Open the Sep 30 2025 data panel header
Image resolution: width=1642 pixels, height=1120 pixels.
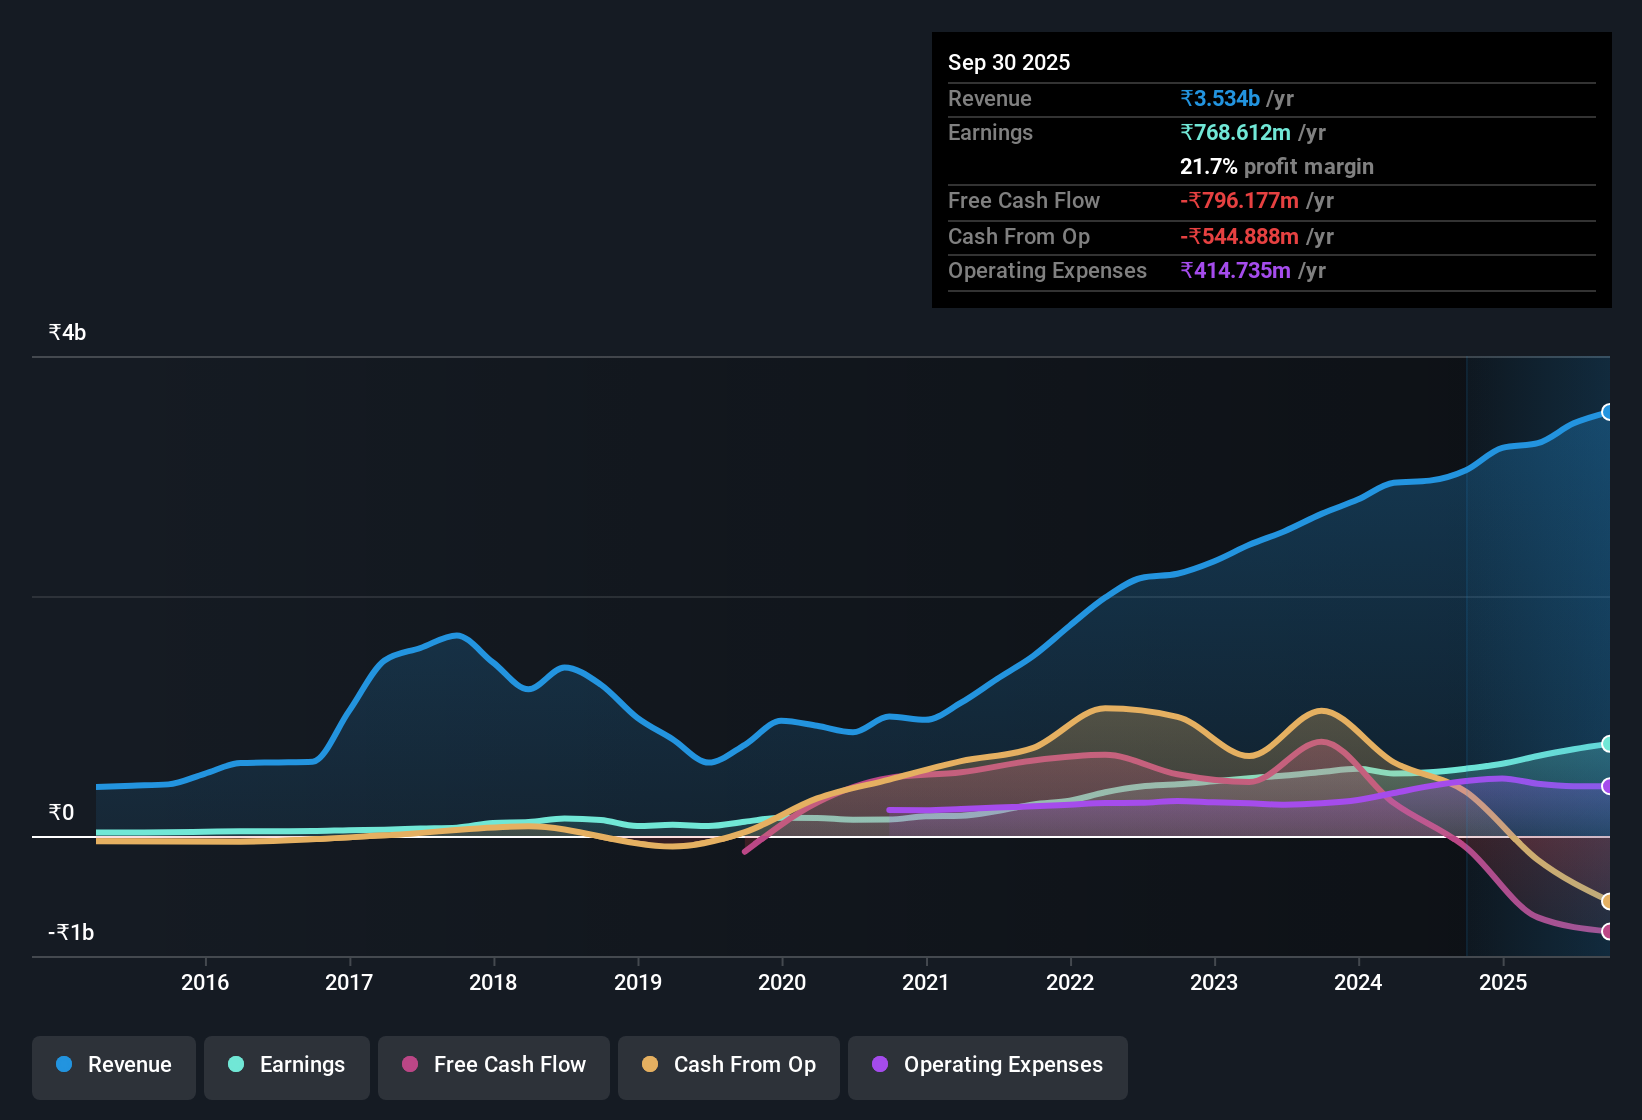1009,62
